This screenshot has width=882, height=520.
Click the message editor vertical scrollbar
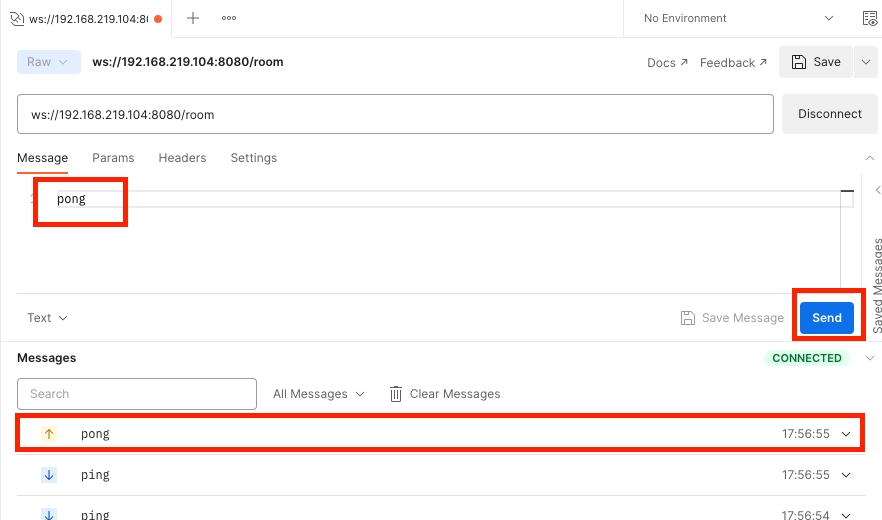pos(847,239)
